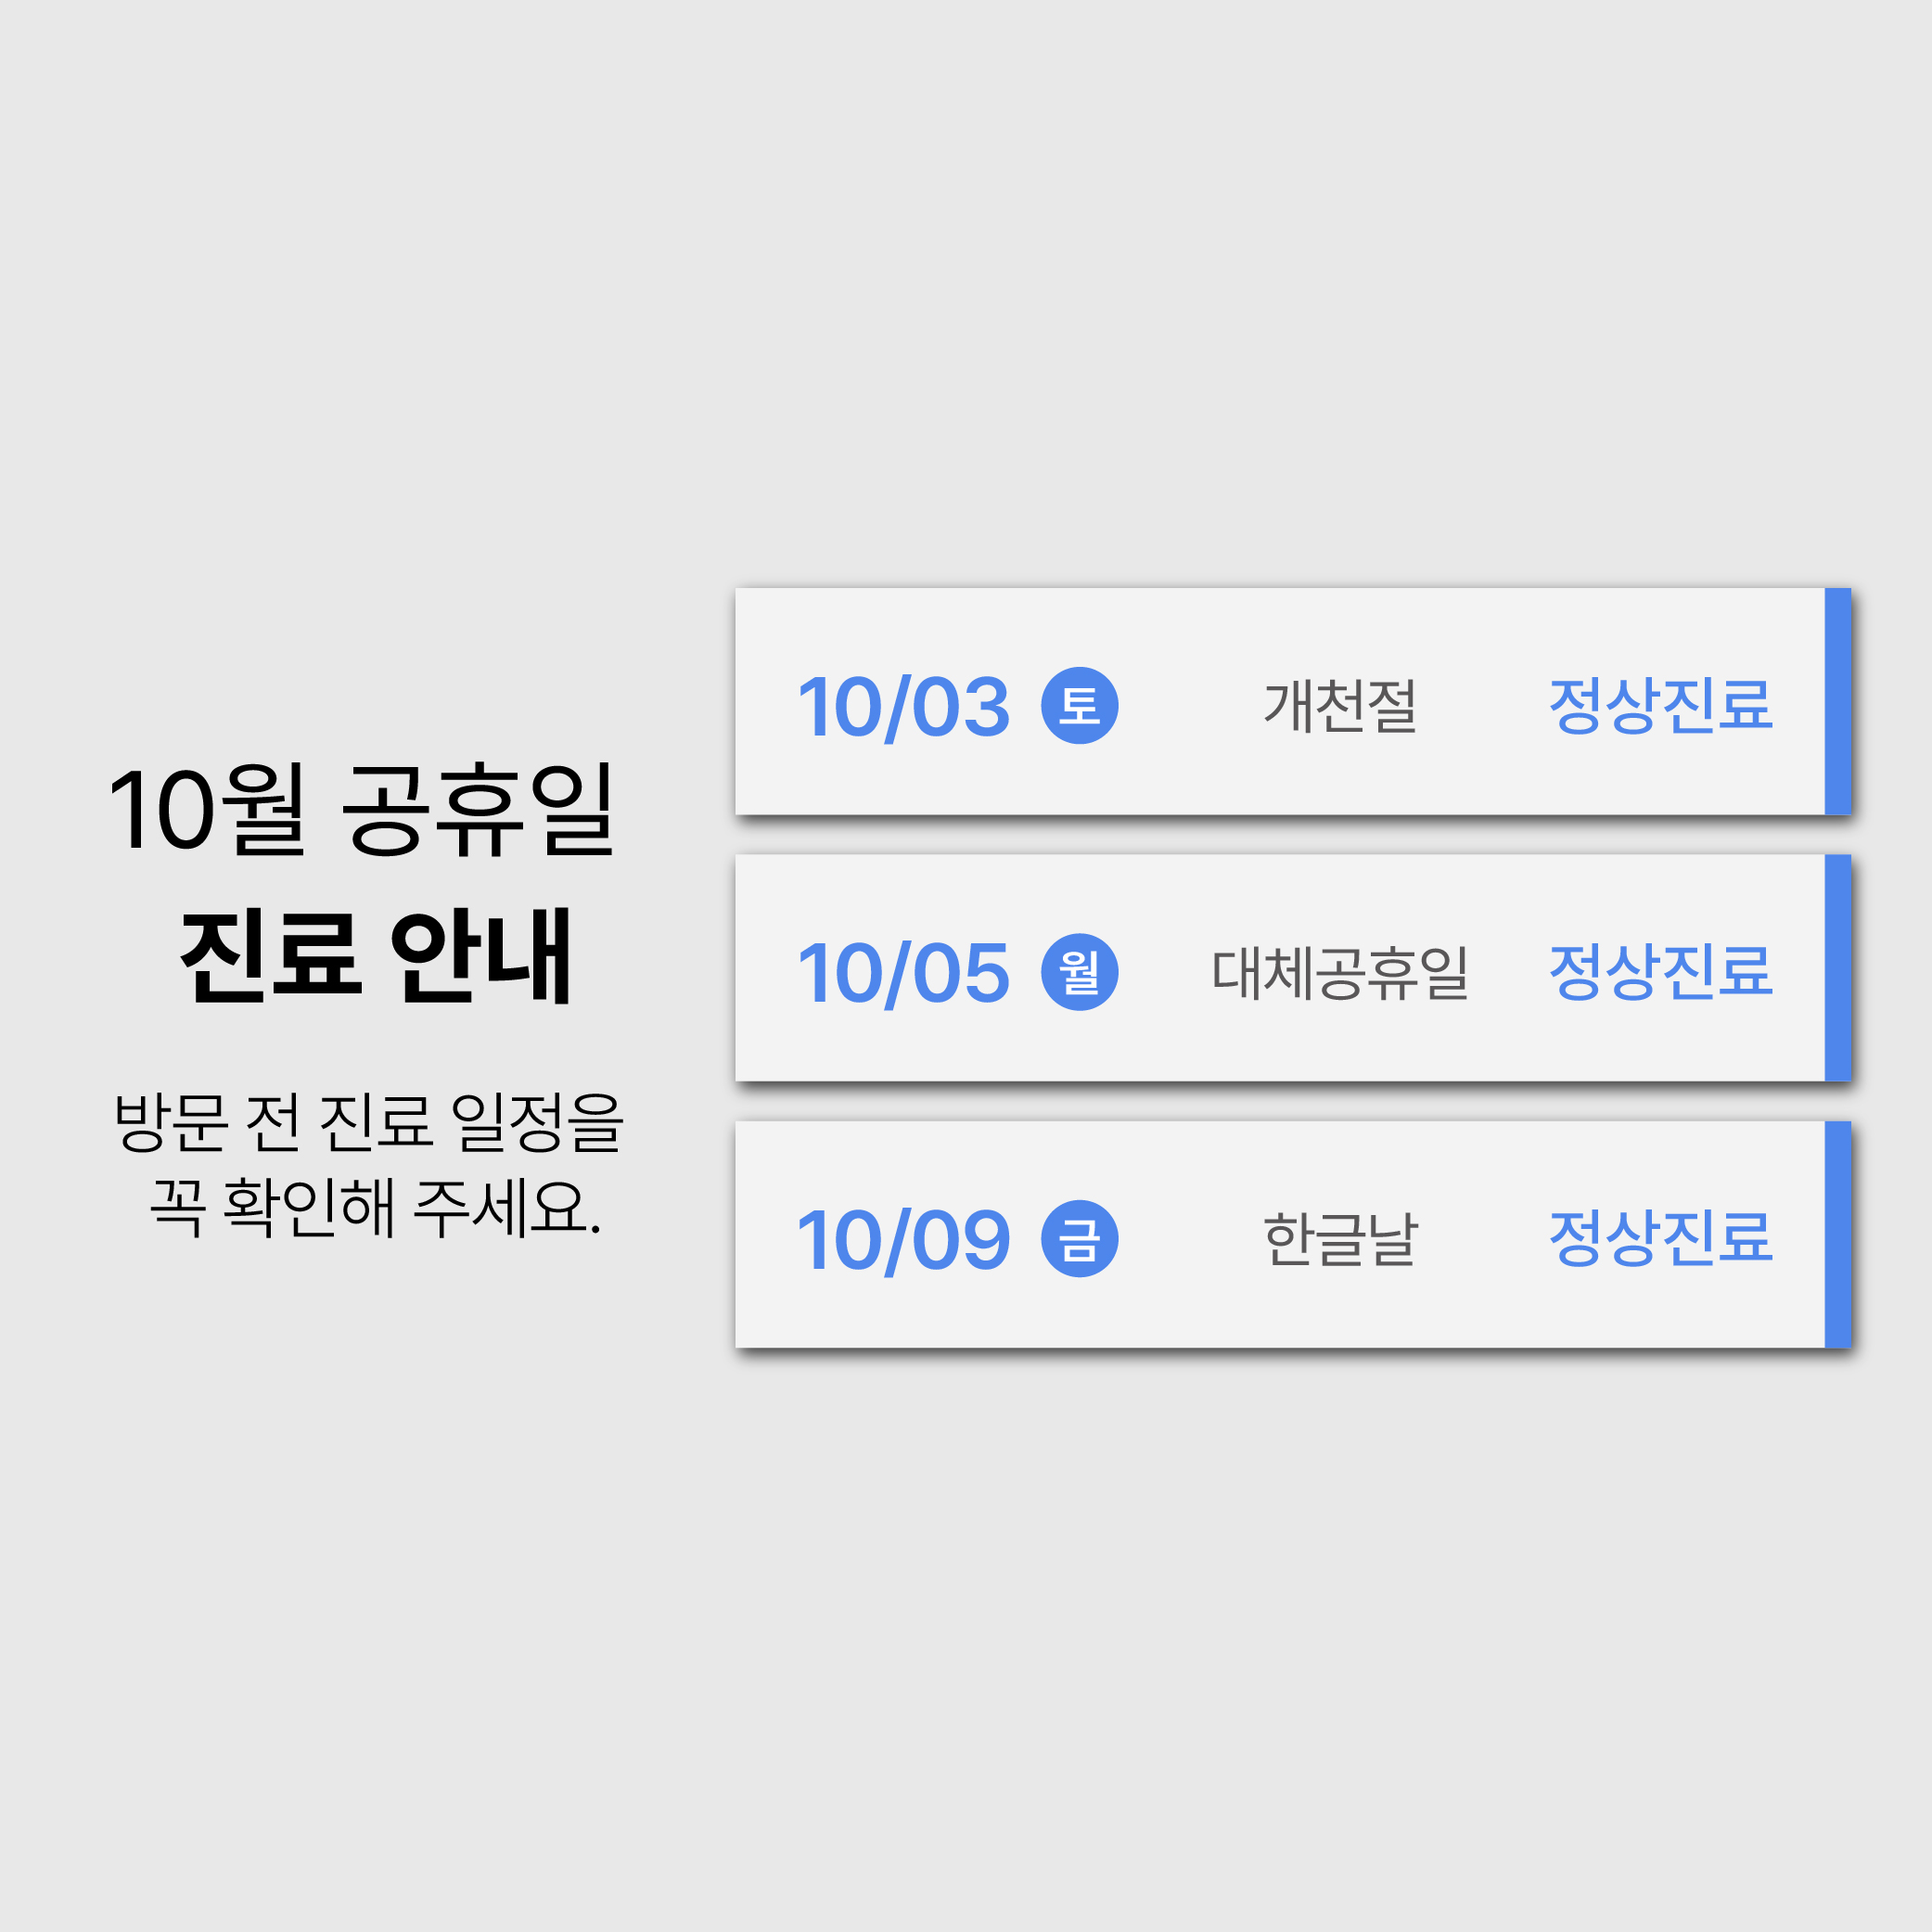Image resolution: width=1932 pixels, height=1932 pixels.
Task: Click the 대체공휴일 holiday label
Action: [x=1340, y=972]
